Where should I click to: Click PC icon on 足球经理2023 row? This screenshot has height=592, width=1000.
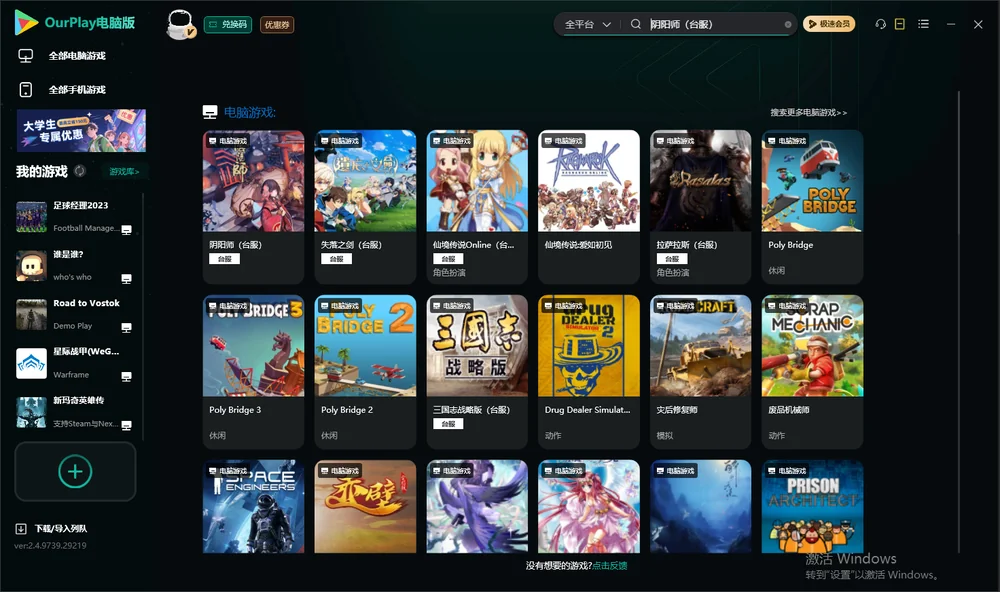[126, 230]
